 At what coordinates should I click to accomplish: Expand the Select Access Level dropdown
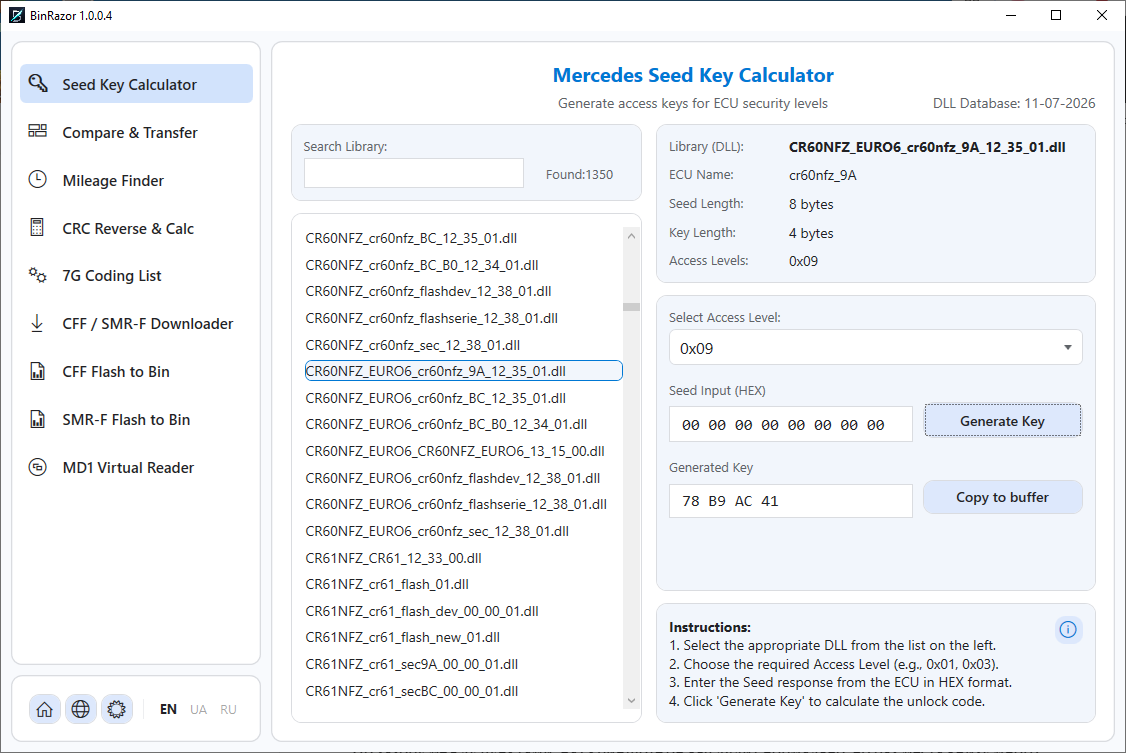(x=875, y=348)
